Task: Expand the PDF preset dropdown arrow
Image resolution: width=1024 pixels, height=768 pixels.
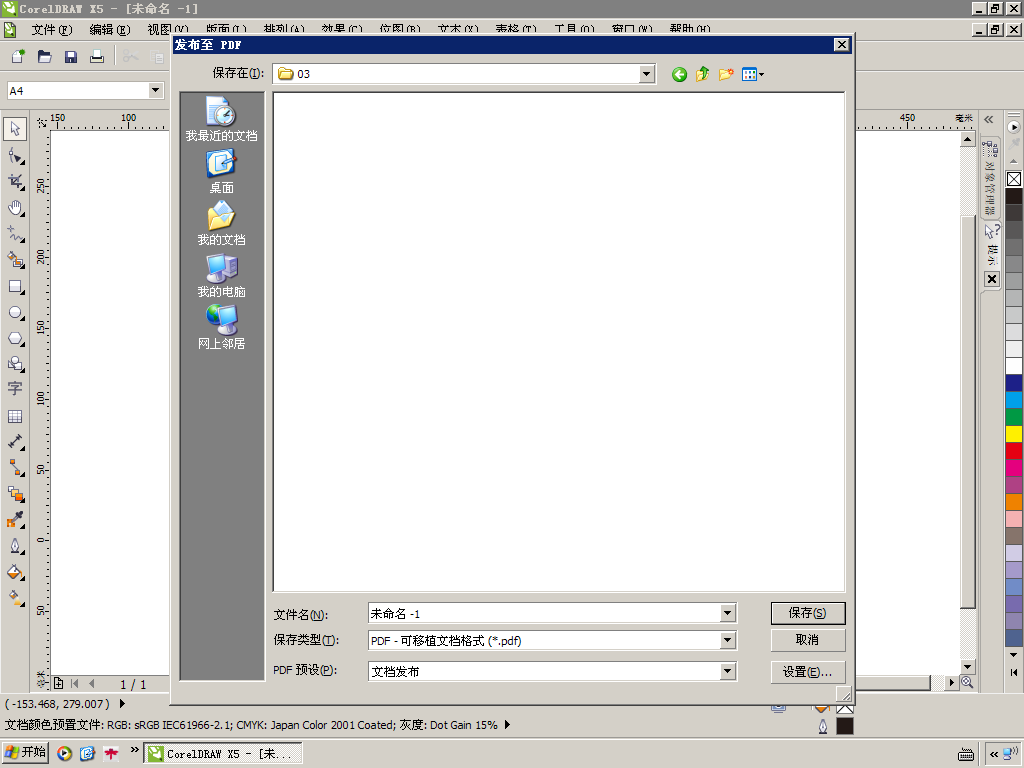Action: pos(728,671)
